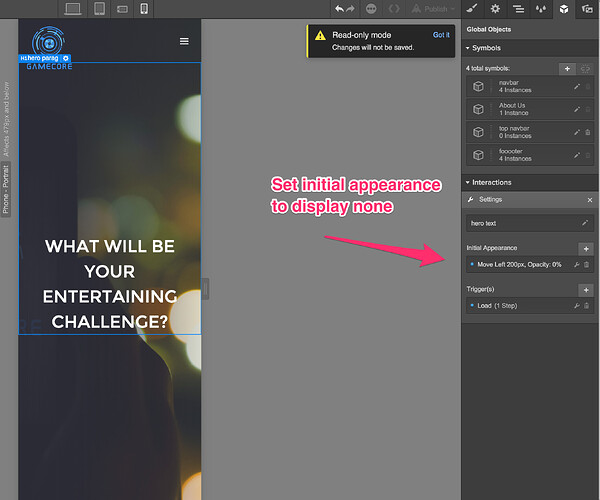Open the Interactions droplets tab
The width and height of the screenshot is (600, 500).
[541, 8]
